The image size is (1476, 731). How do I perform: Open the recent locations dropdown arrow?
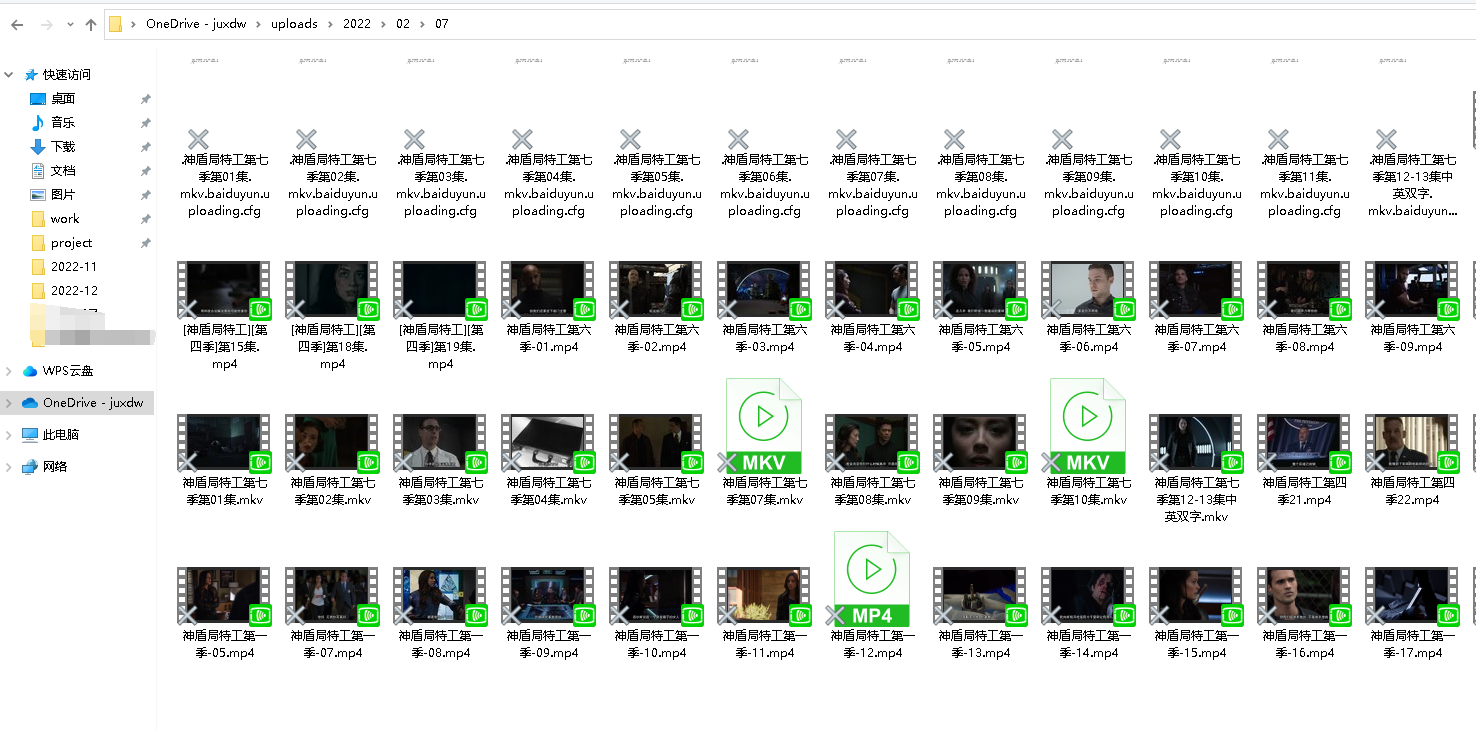pos(70,24)
